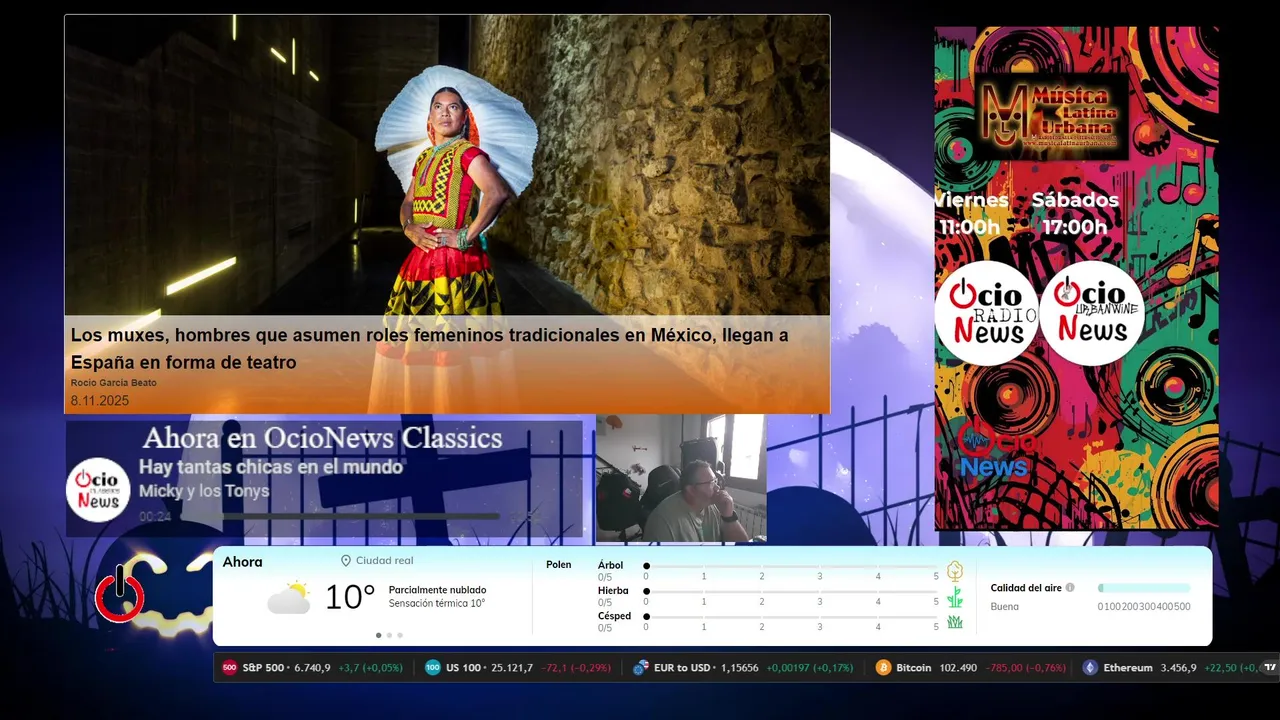Click the artist name Micky y los Tonys
The image size is (1280, 720).
click(x=204, y=491)
